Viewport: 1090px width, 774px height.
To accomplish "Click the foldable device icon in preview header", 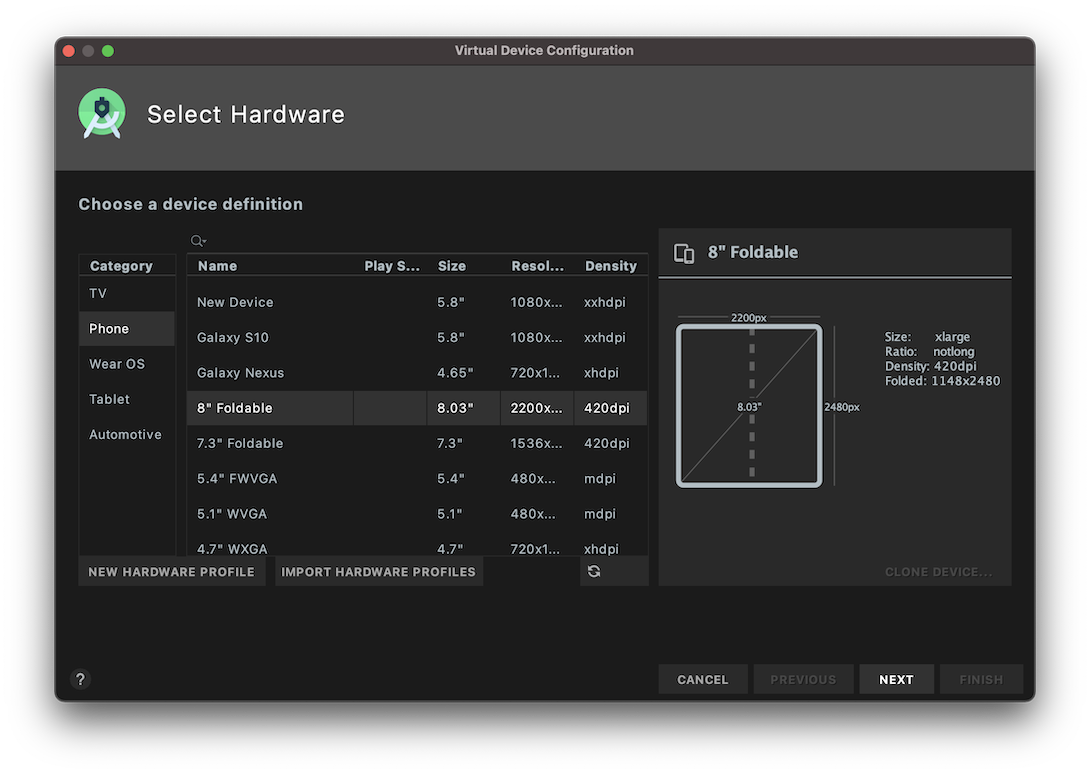I will point(684,253).
